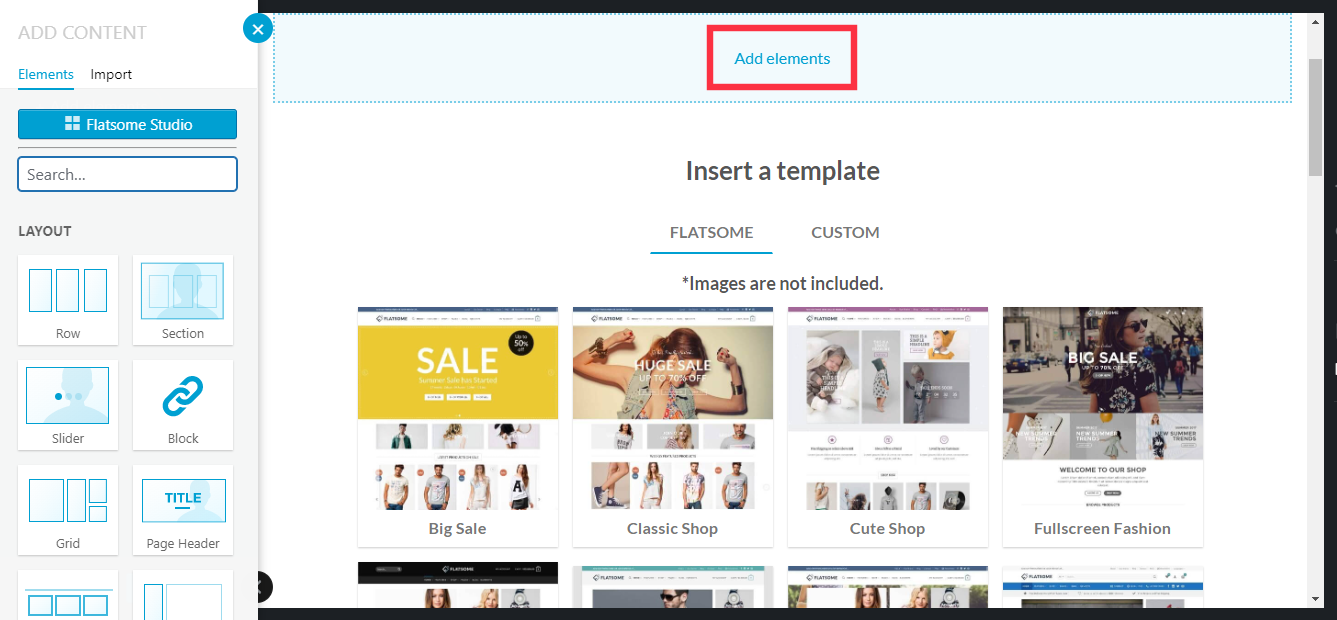Click the Images are not included note

click(783, 284)
